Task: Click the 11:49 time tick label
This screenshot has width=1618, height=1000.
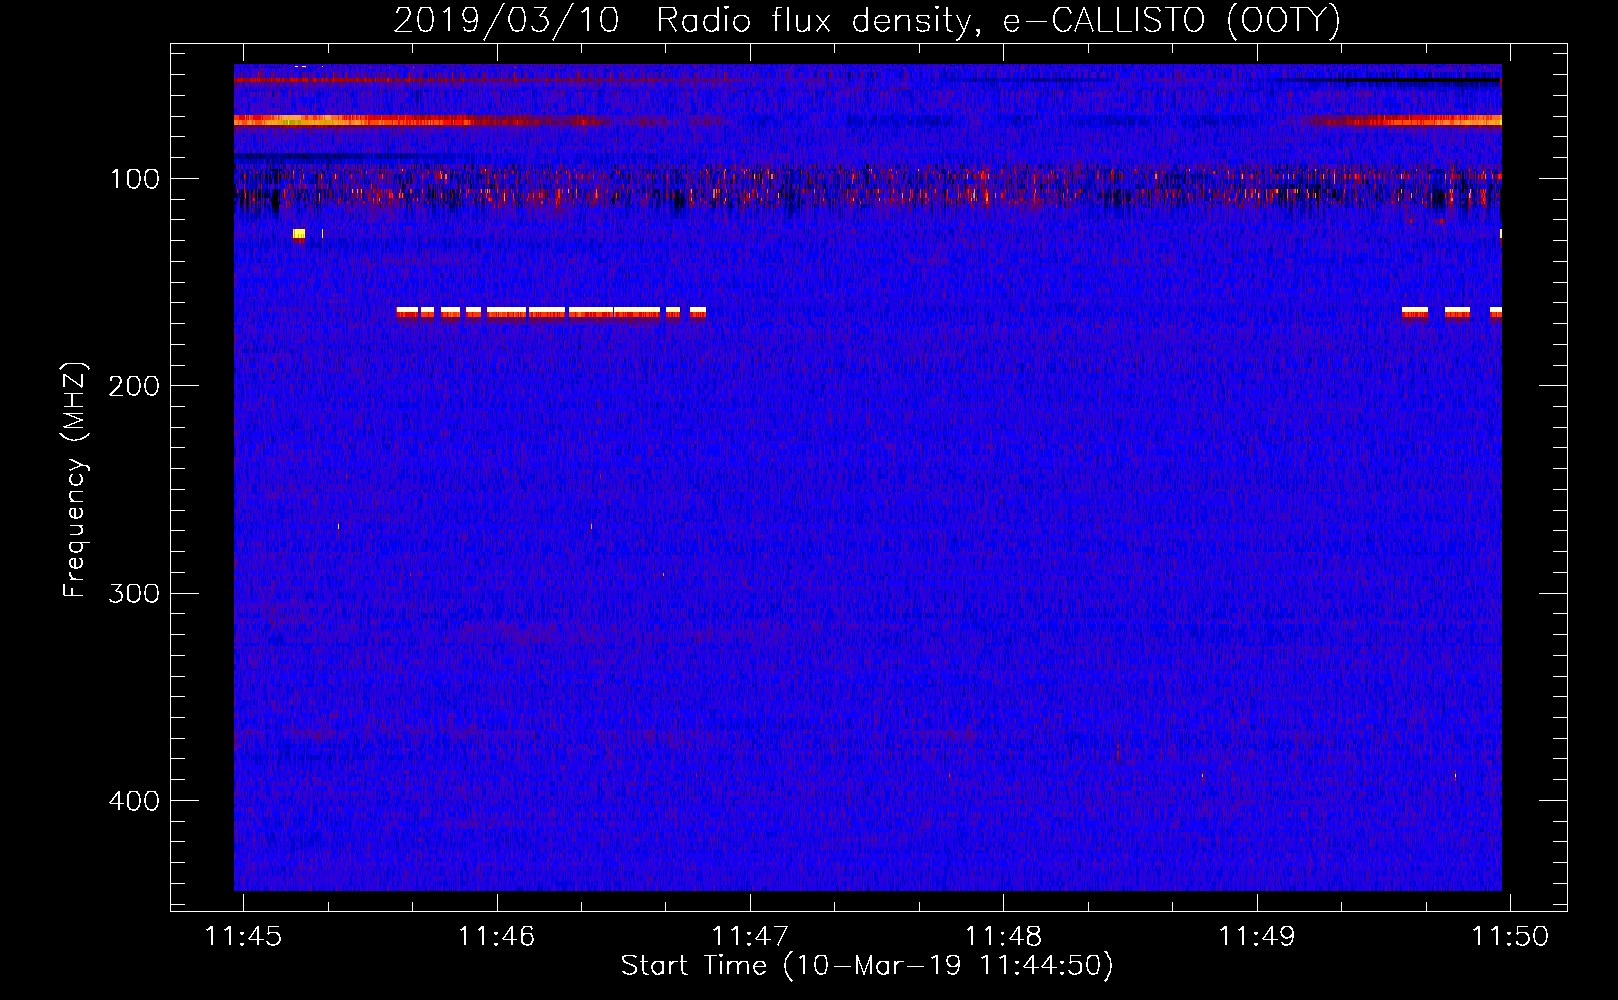Action: click(1256, 936)
